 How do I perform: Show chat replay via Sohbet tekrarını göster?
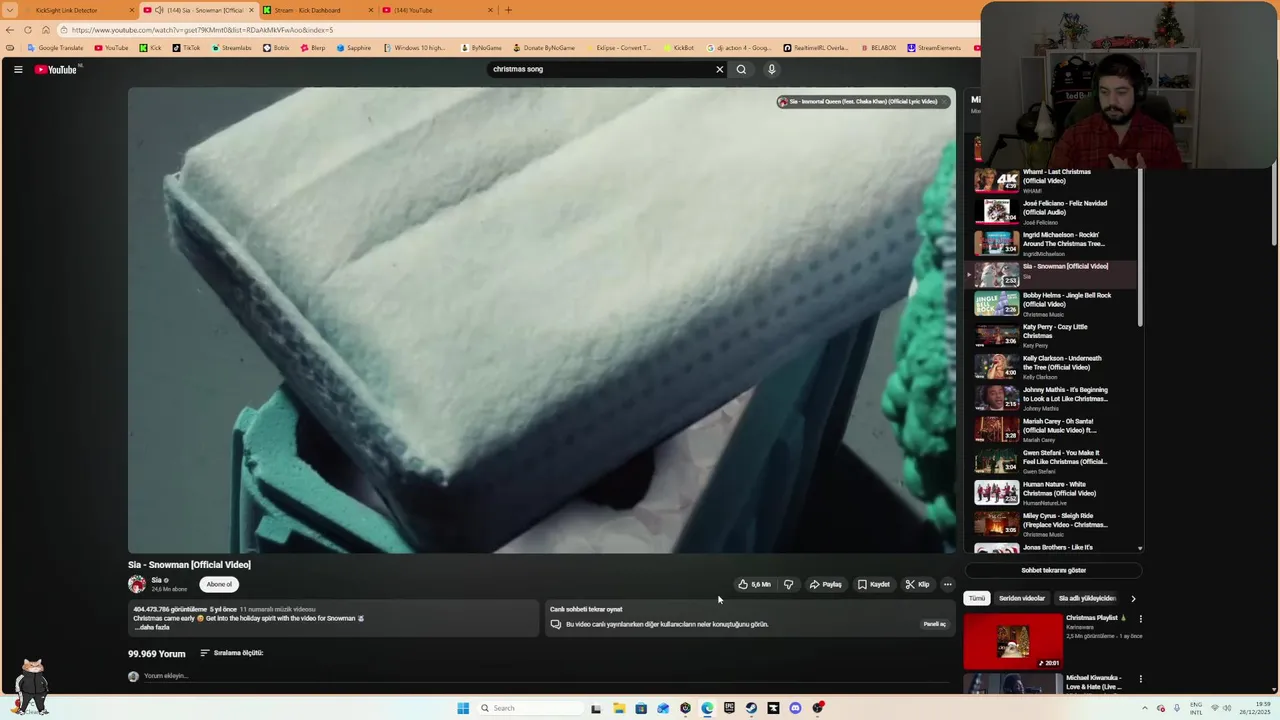tap(1053, 570)
